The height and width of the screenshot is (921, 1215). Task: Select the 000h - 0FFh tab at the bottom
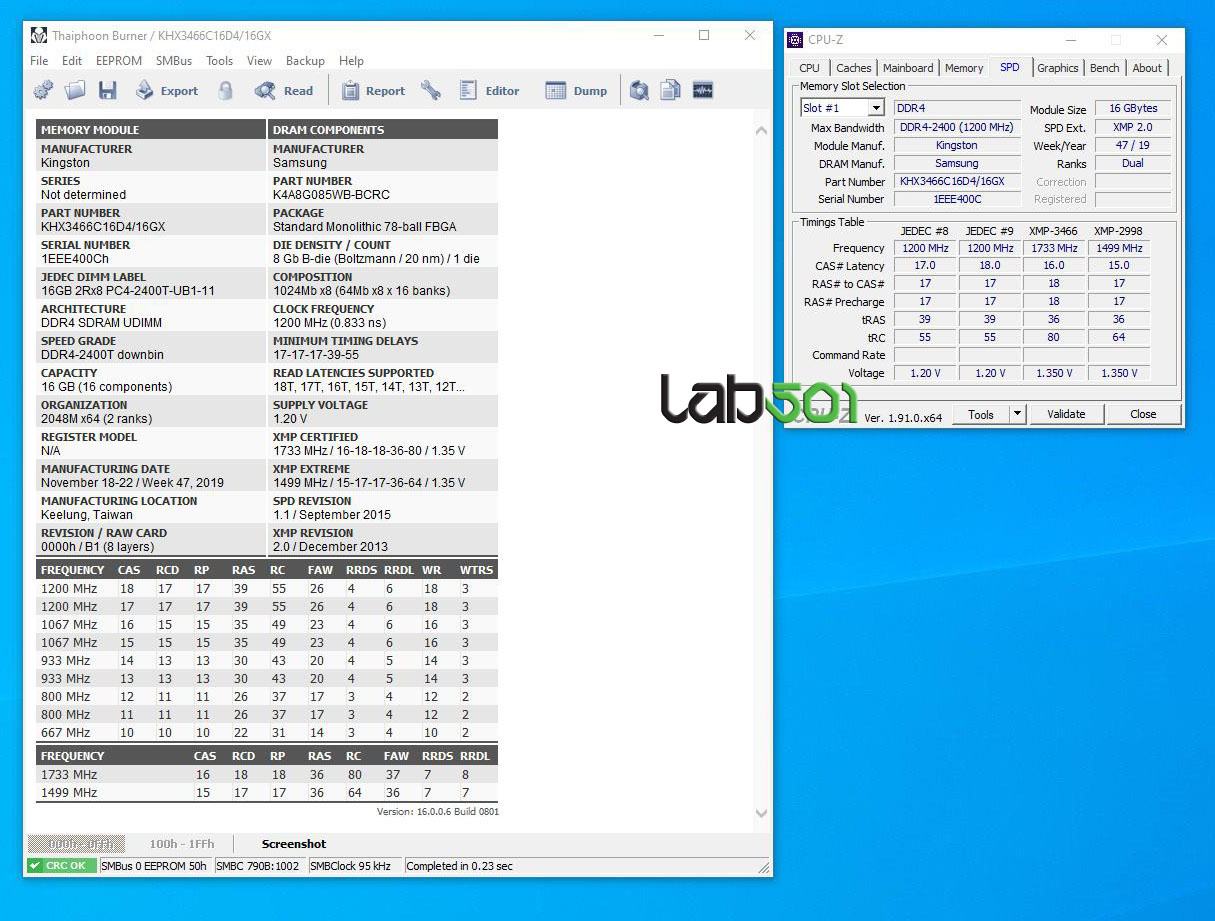click(x=76, y=844)
